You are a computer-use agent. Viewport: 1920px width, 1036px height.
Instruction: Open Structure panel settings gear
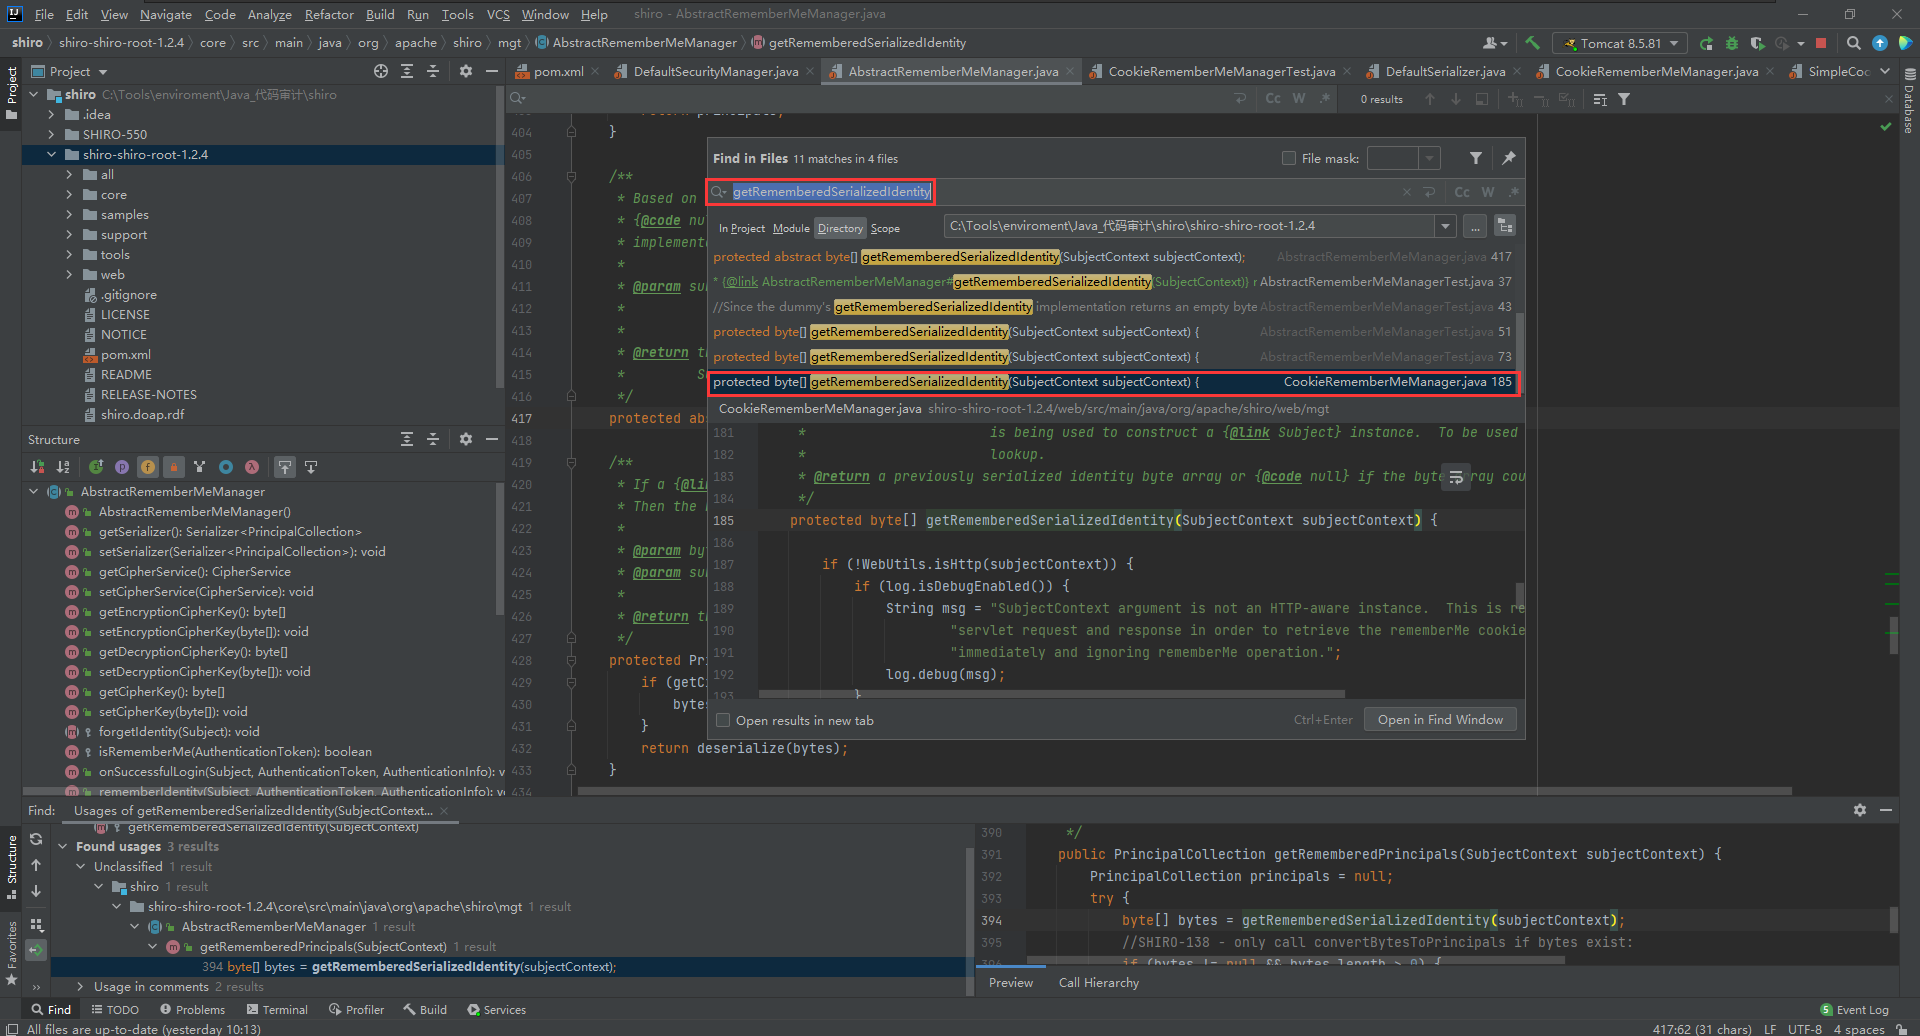(x=466, y=439)
